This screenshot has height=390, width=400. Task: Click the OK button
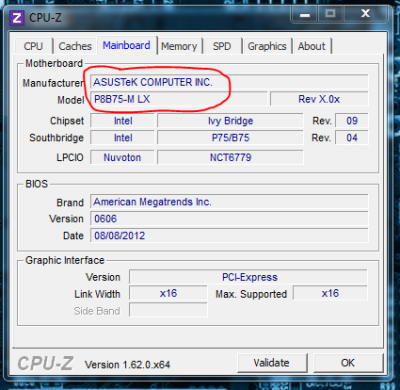click(x=348, y=363)
